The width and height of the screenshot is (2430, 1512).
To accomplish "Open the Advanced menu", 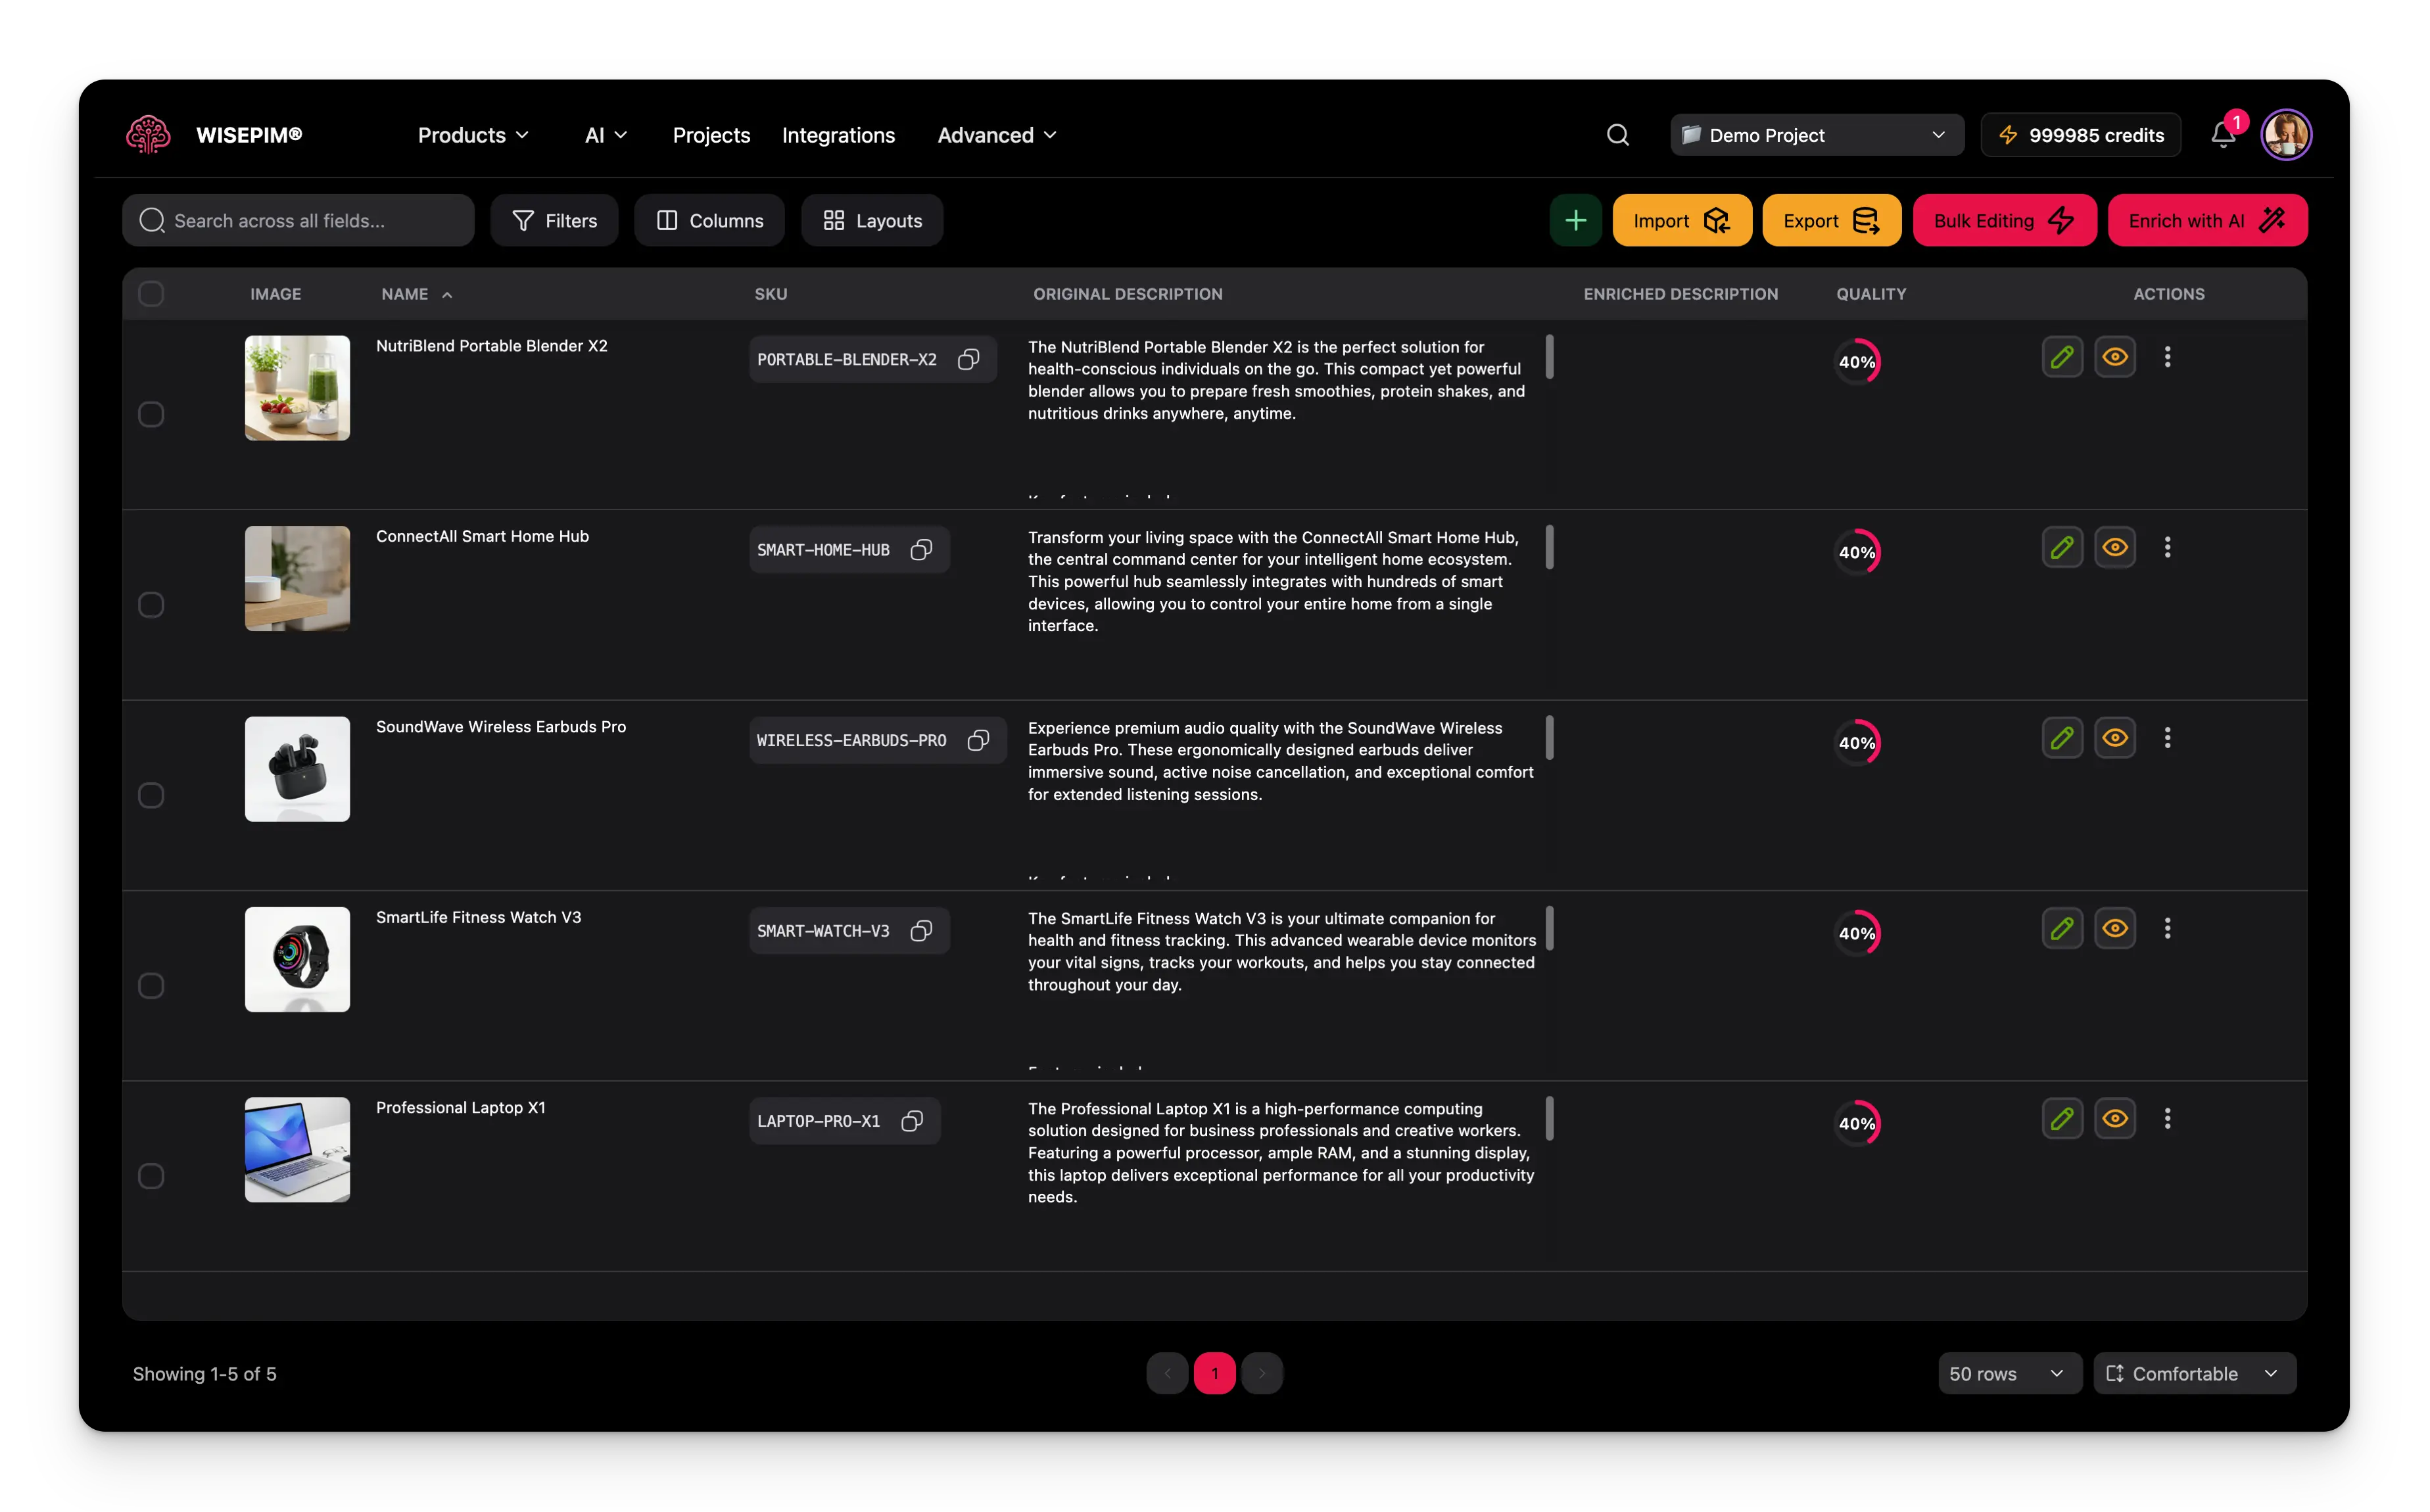I will tap(995, 134).
